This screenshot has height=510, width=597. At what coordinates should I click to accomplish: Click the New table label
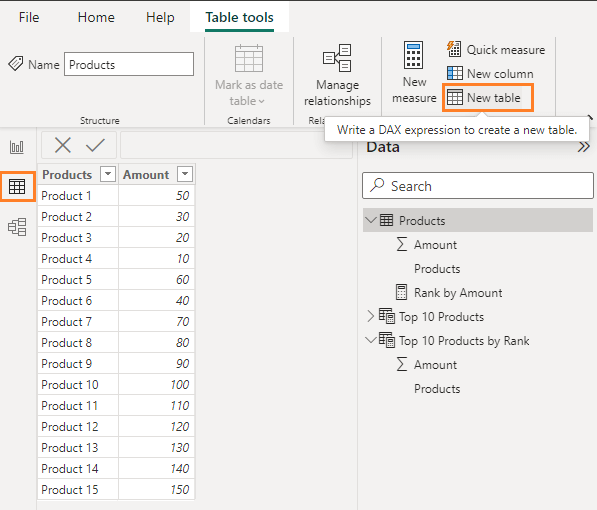tap(493, 98)
